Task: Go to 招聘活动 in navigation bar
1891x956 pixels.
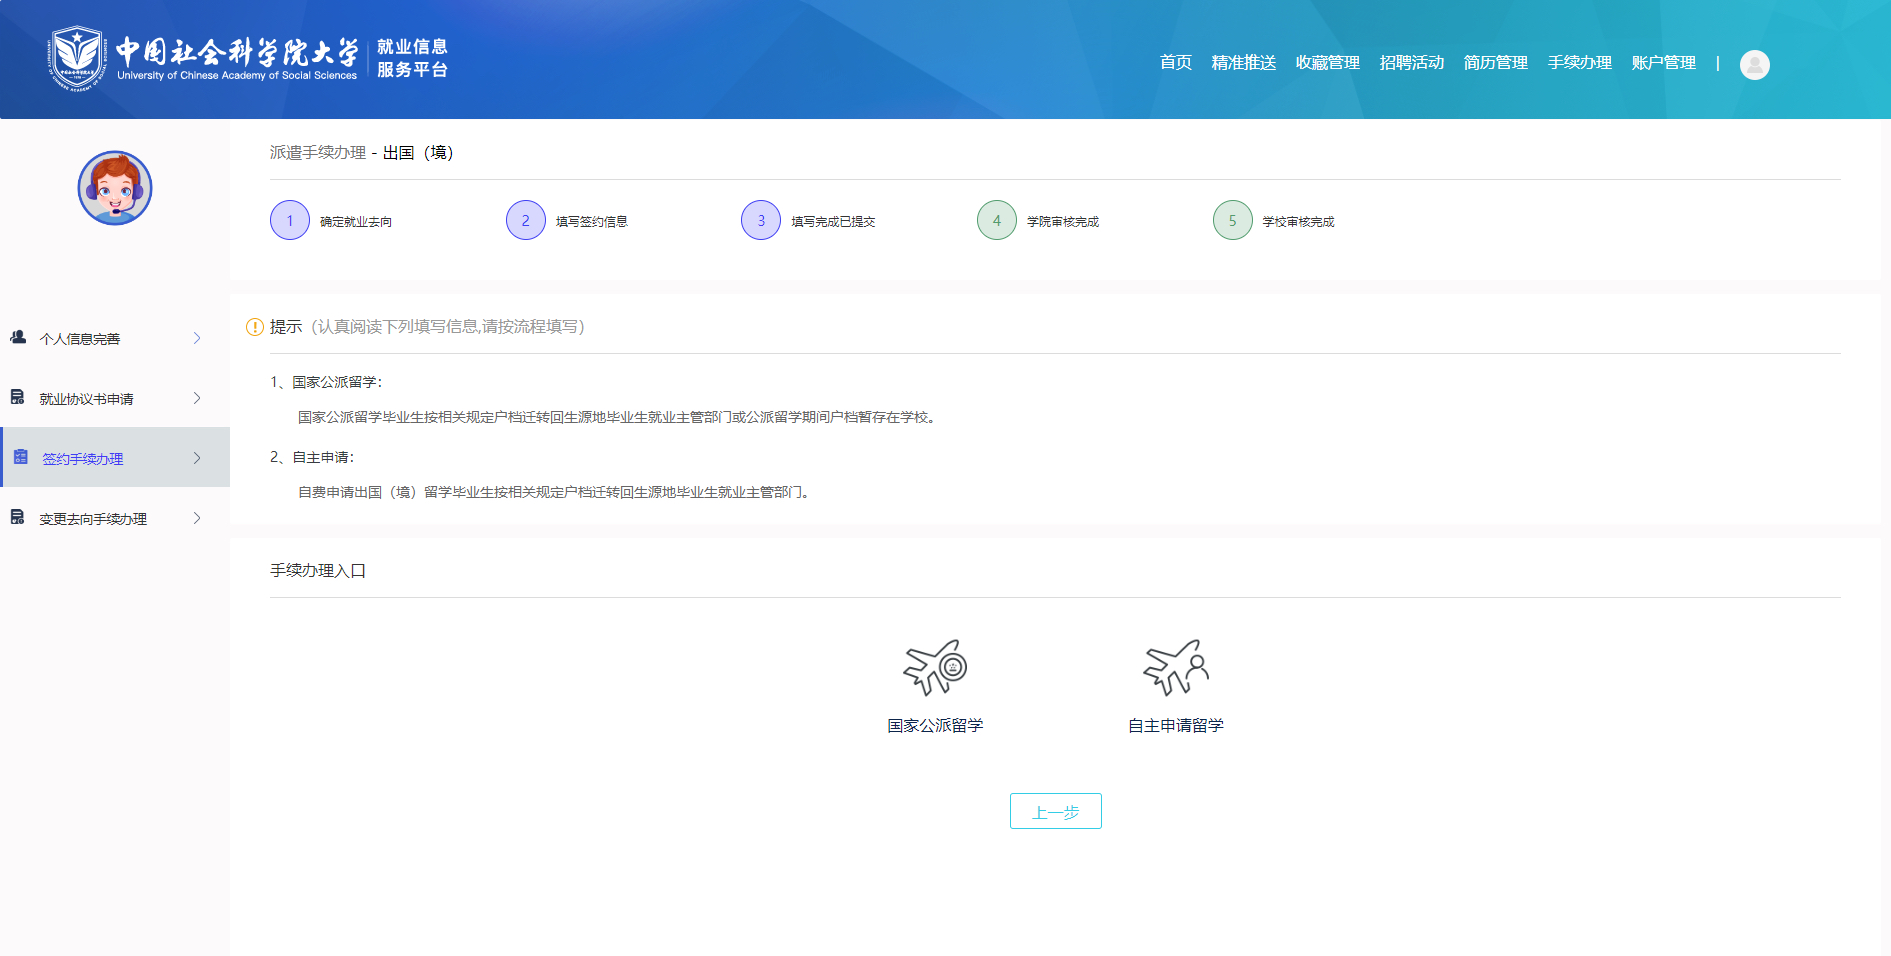Action: (x=1411, y=63)
